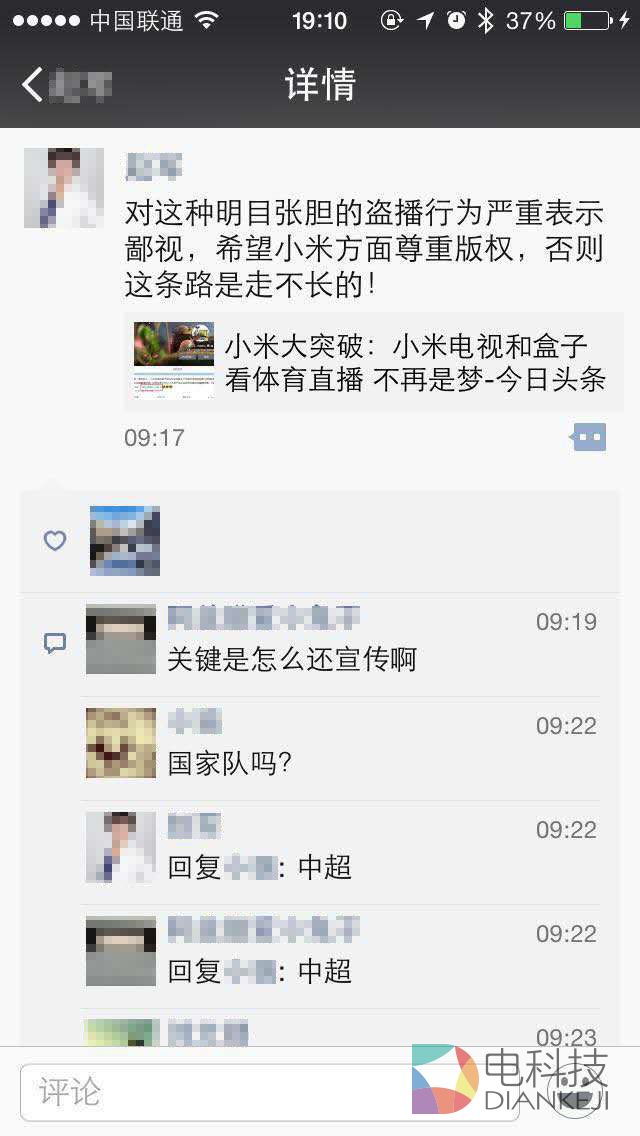The image size is (640, 1136).
Task: Open the comment bubble menu beside 09:17
Action: [589, 437]
